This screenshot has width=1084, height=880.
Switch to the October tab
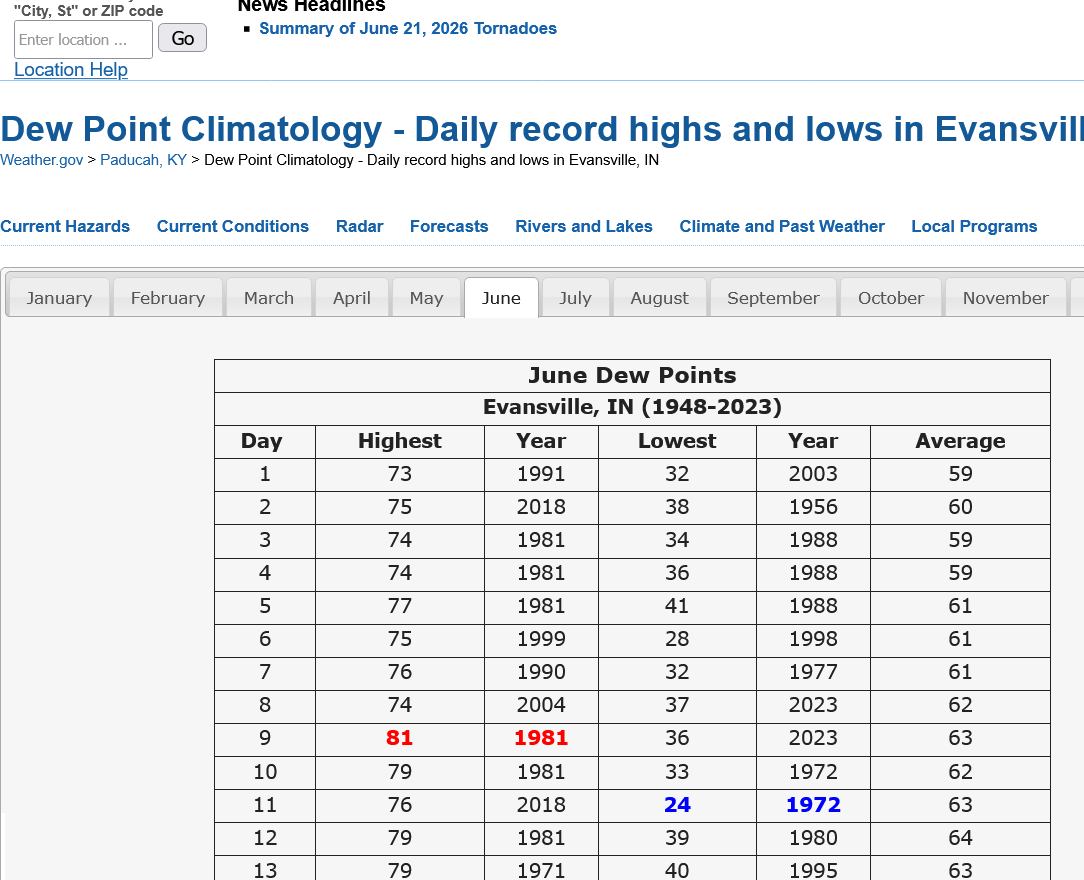point(891,298)
